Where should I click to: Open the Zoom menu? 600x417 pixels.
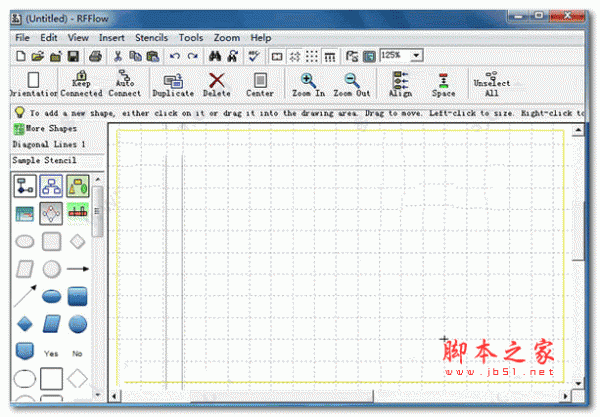(227, 37)
